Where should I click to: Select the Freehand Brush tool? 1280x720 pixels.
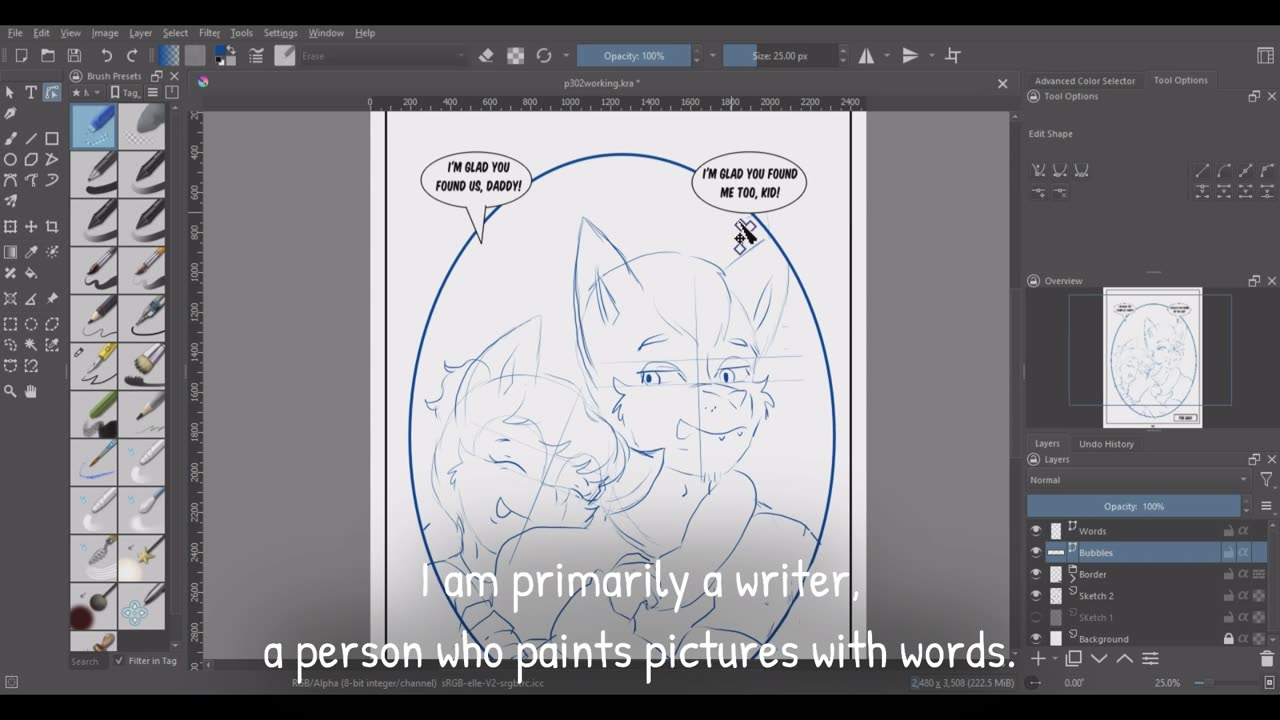click(10, 139)
